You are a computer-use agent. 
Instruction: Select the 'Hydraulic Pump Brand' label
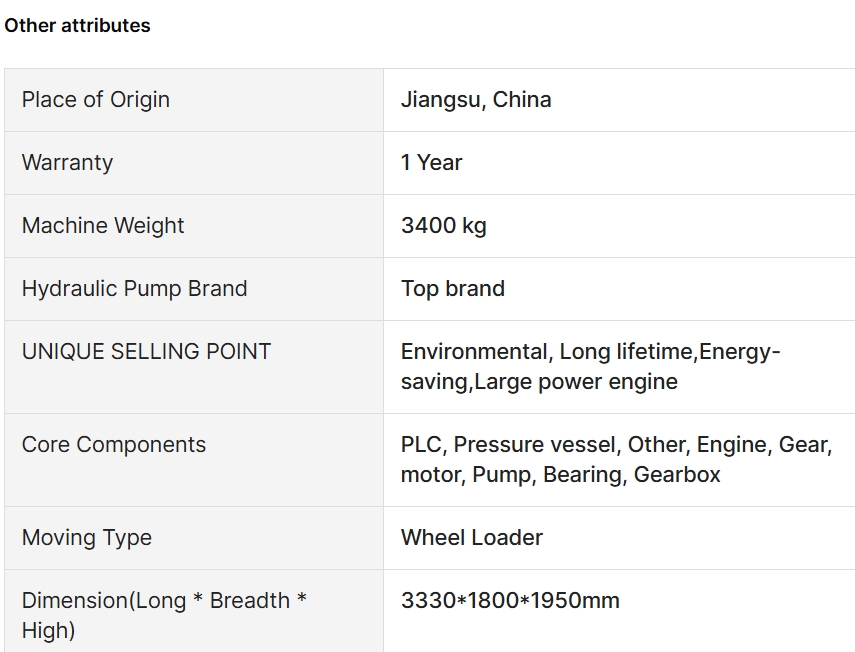pyautogui.click(x=134, y=289)
